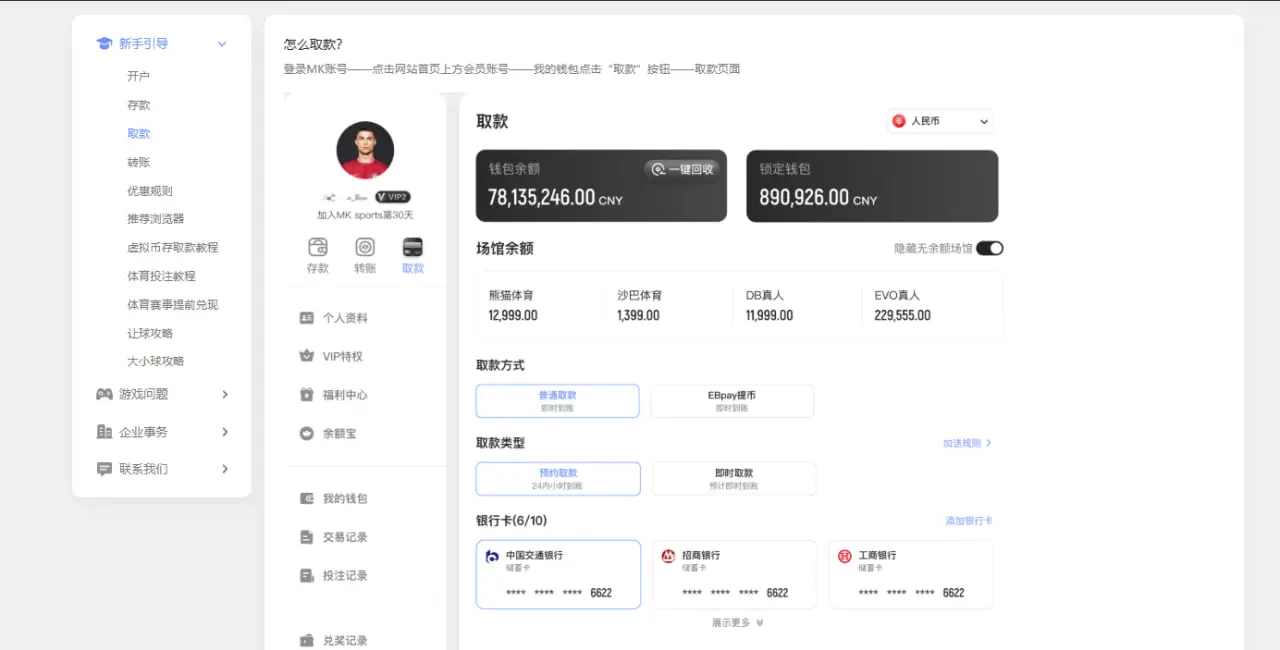Click the 福利中心 gift icon
Viewport: 1280px width, 650px height.
click(x=307, y=395)
